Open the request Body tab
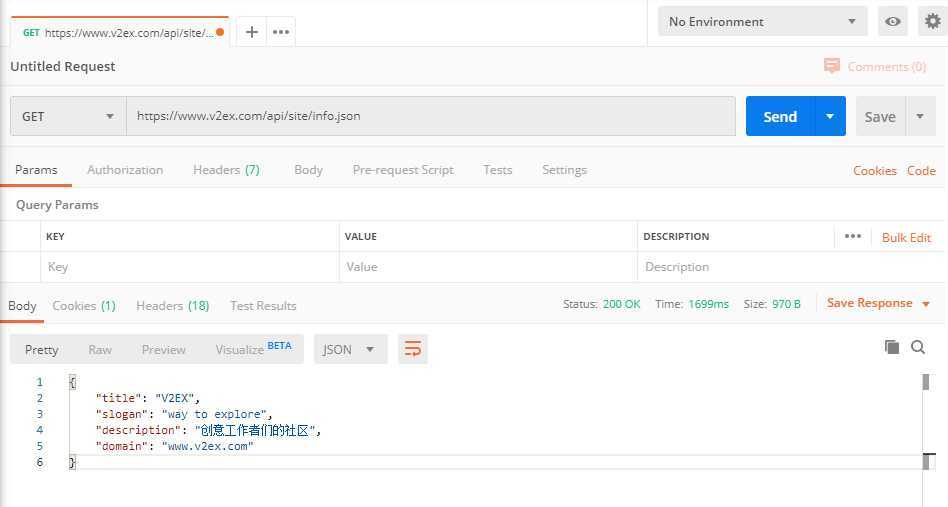The height and width of the screenshot is (507, 948). point(308,170)
